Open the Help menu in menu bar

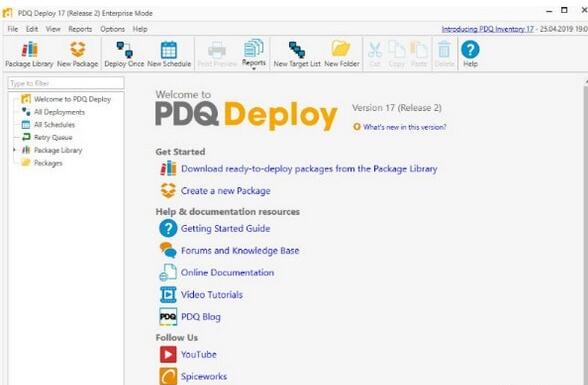[140, 29]
